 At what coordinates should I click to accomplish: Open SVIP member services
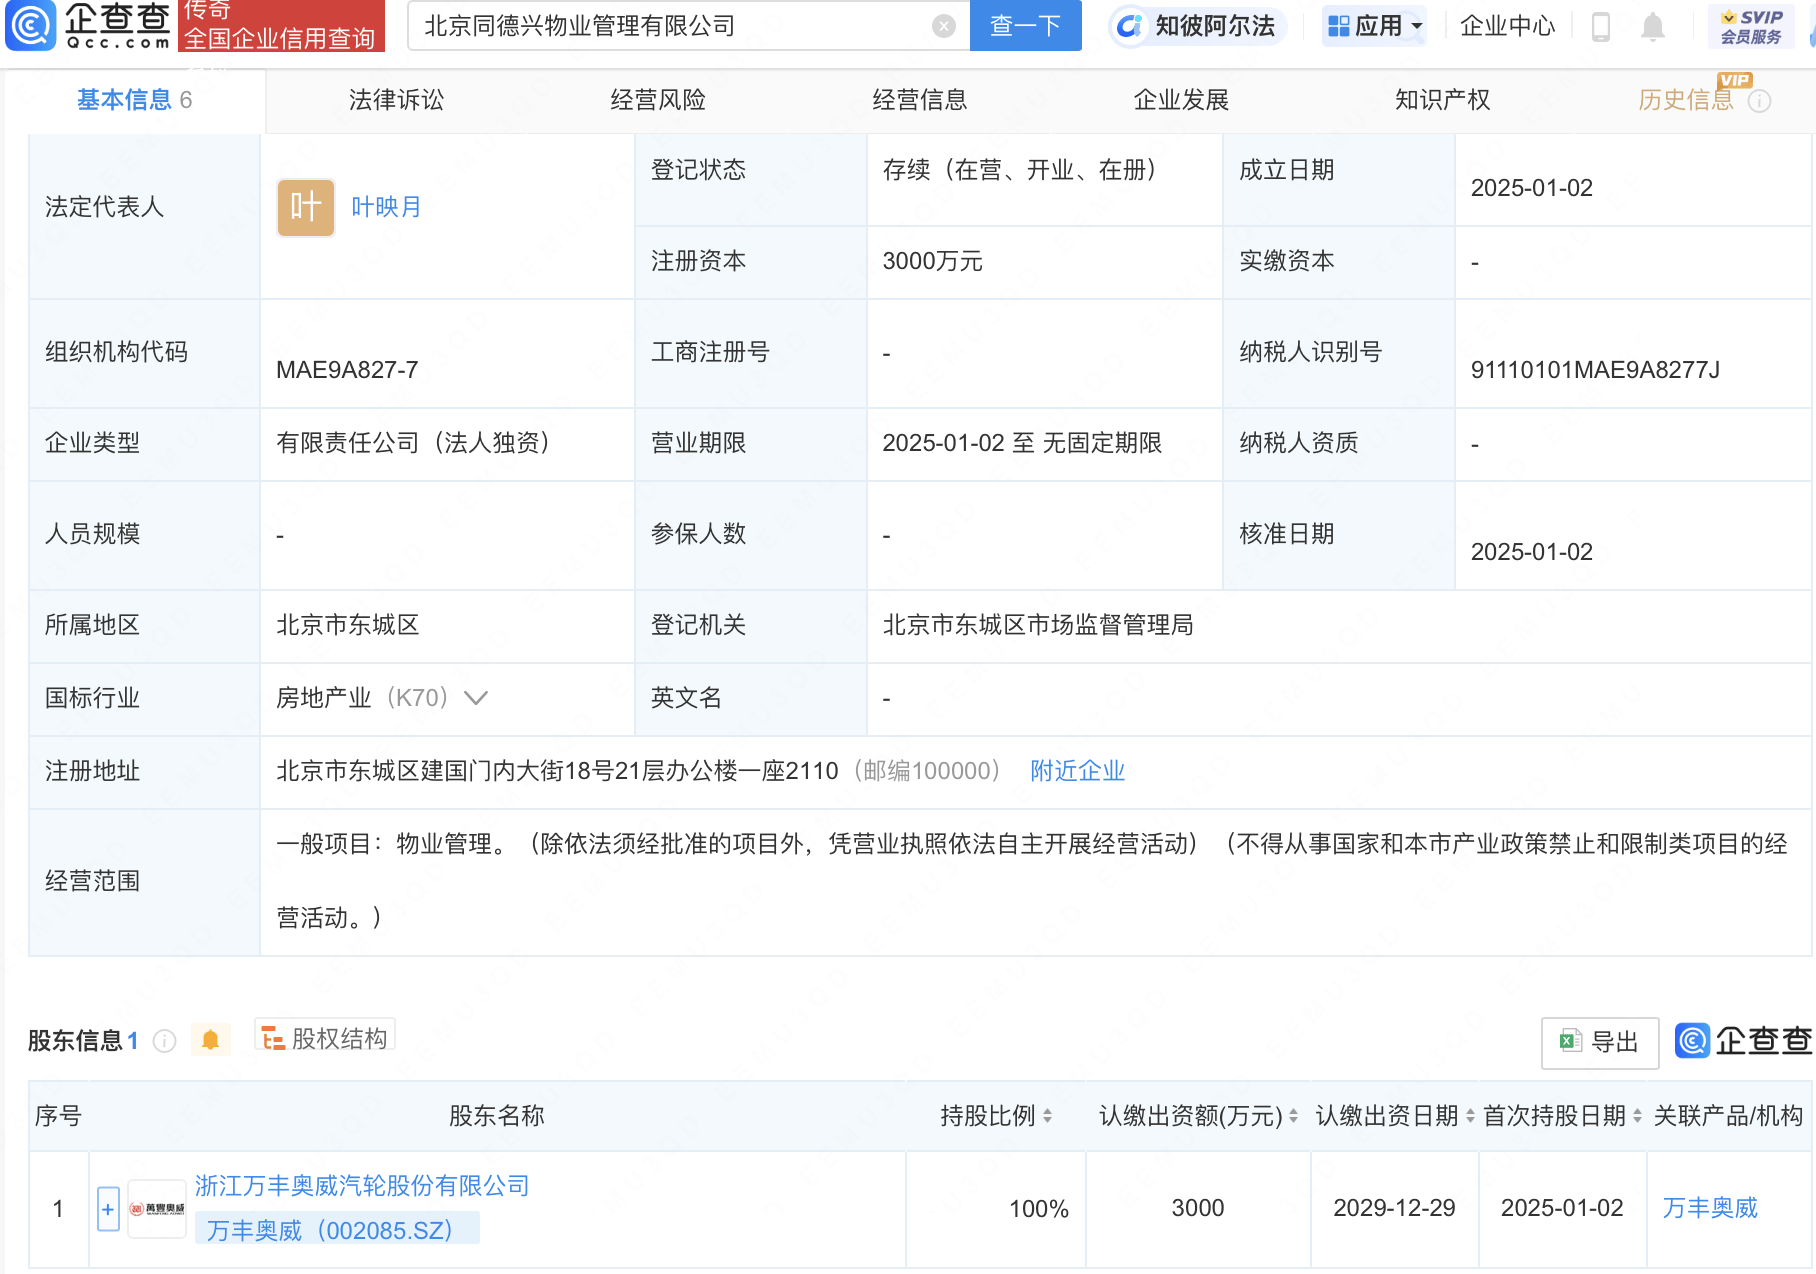(1750, 26)
